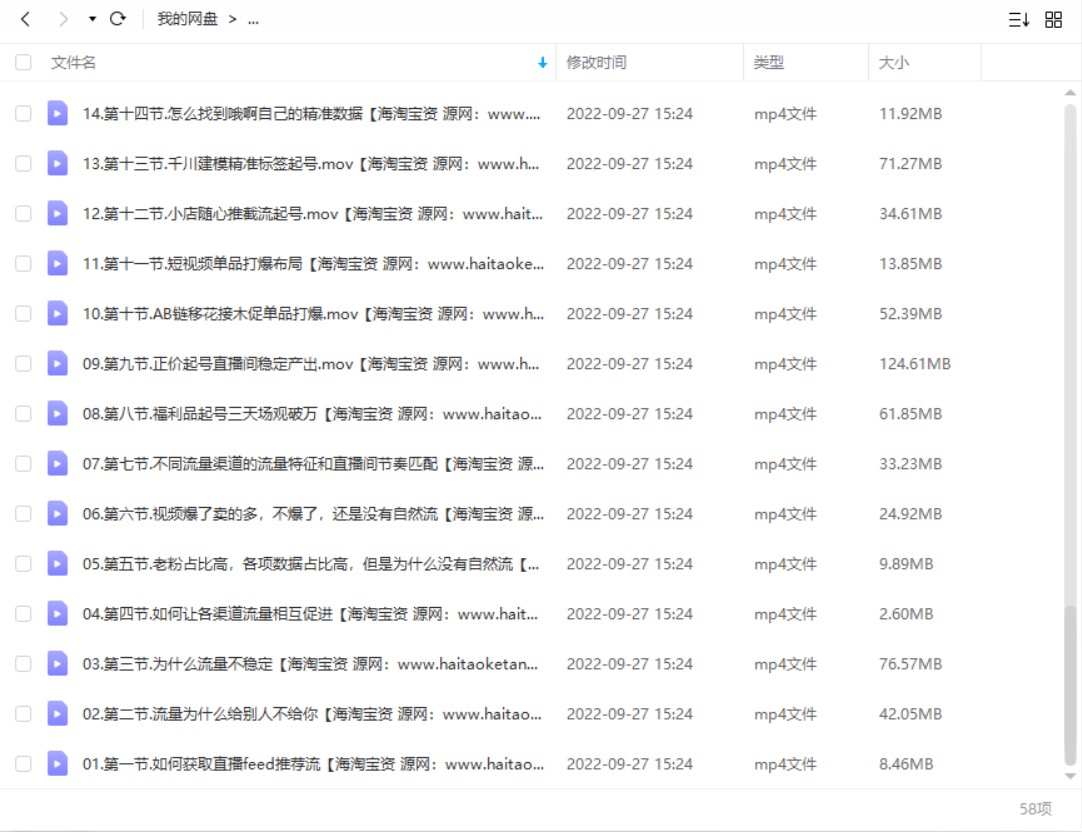Viewport: 1082px width, 832px height.
Task: Select file name 08.第八节.福利品起号
Action: 313,414
